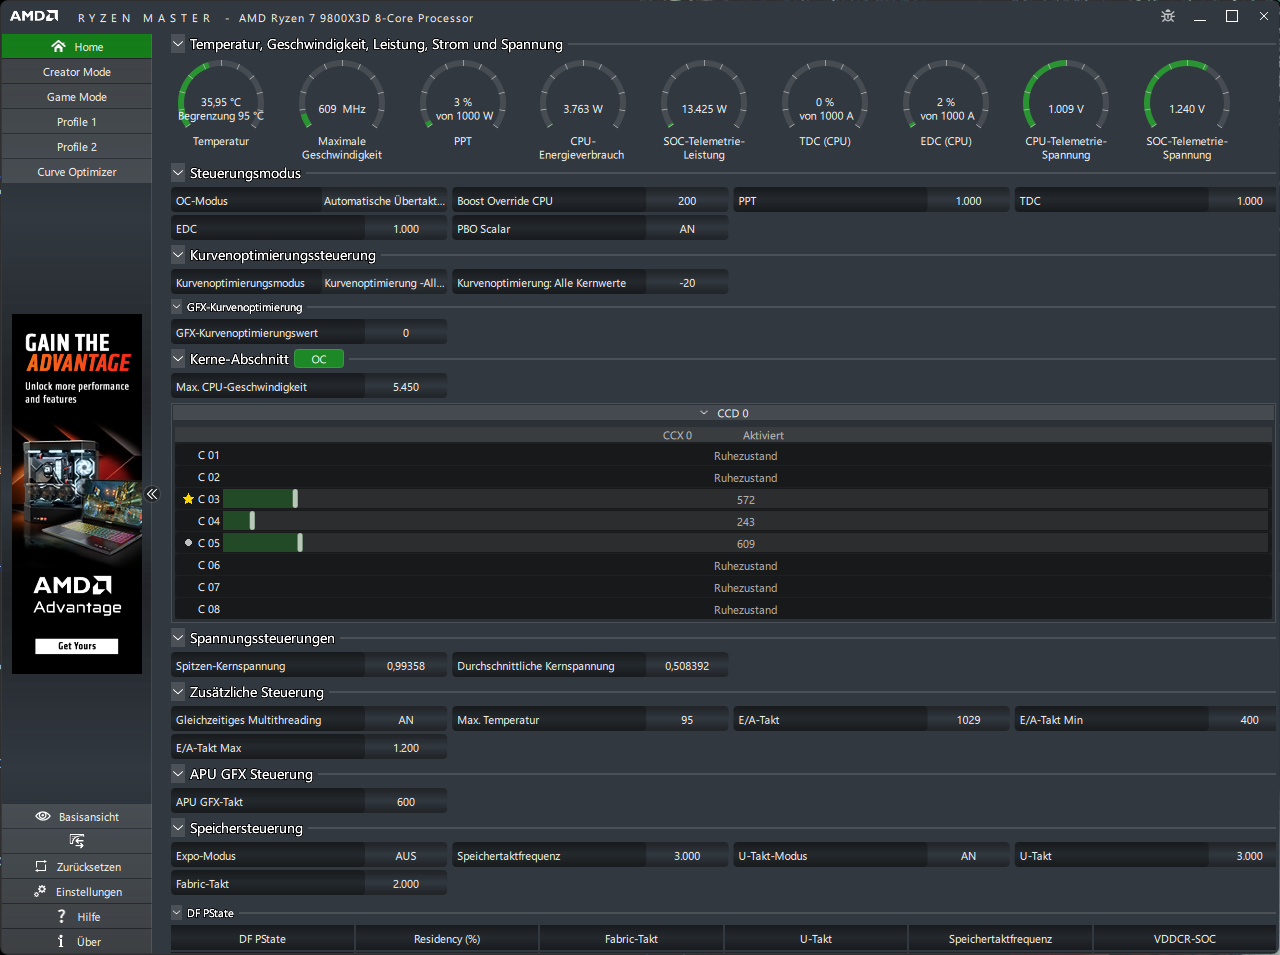Click the Über info icon
Image resolution: width=1280 pixels, height=955 pixels.
point(61,941)
